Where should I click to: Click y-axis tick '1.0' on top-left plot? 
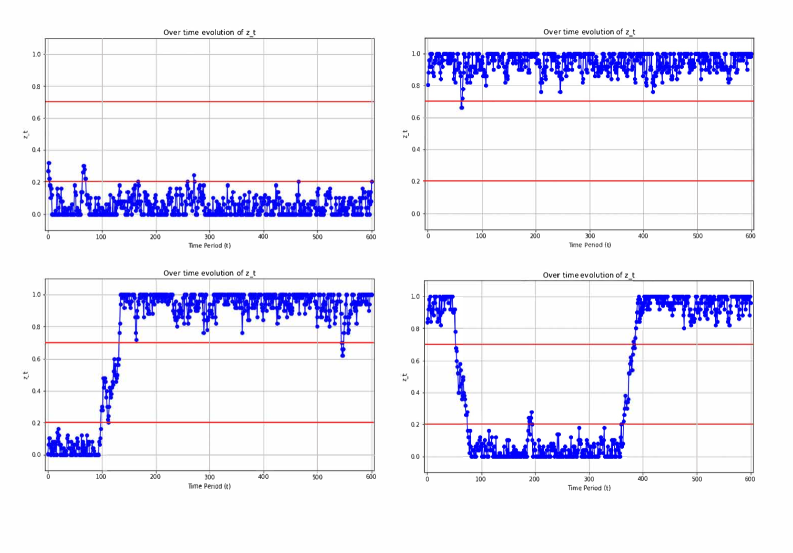(36, 54)
